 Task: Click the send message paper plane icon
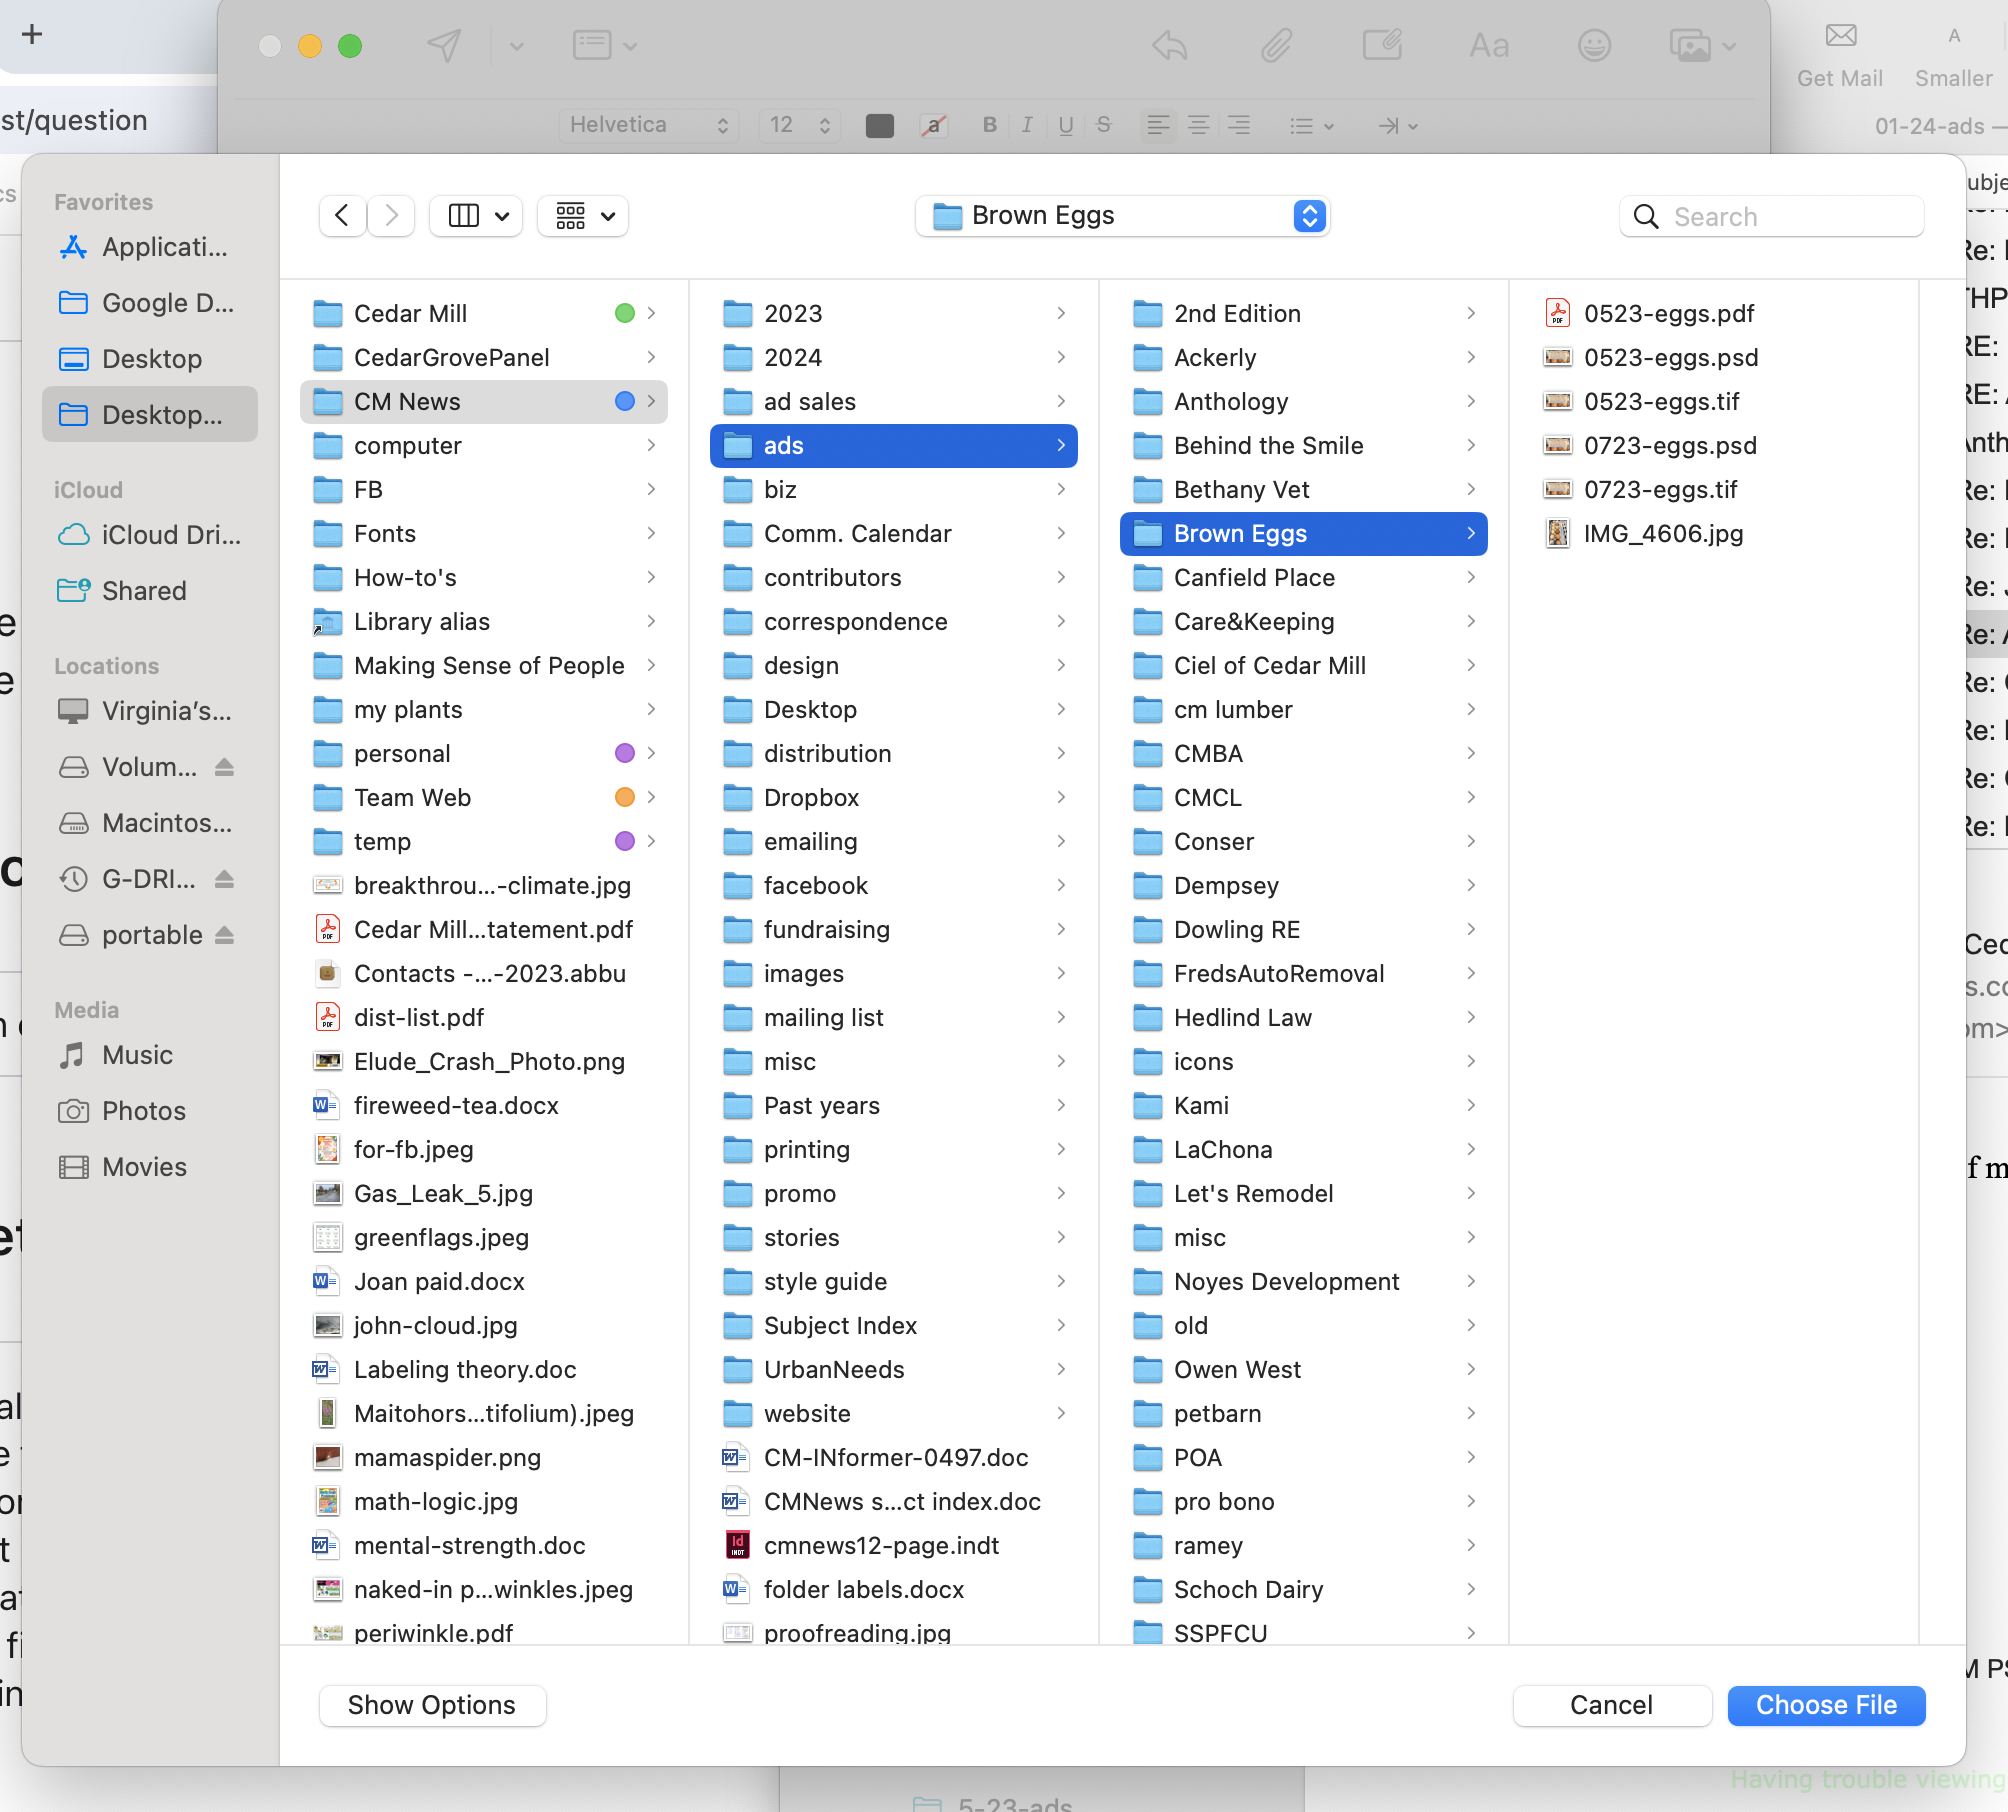point(444,45)
